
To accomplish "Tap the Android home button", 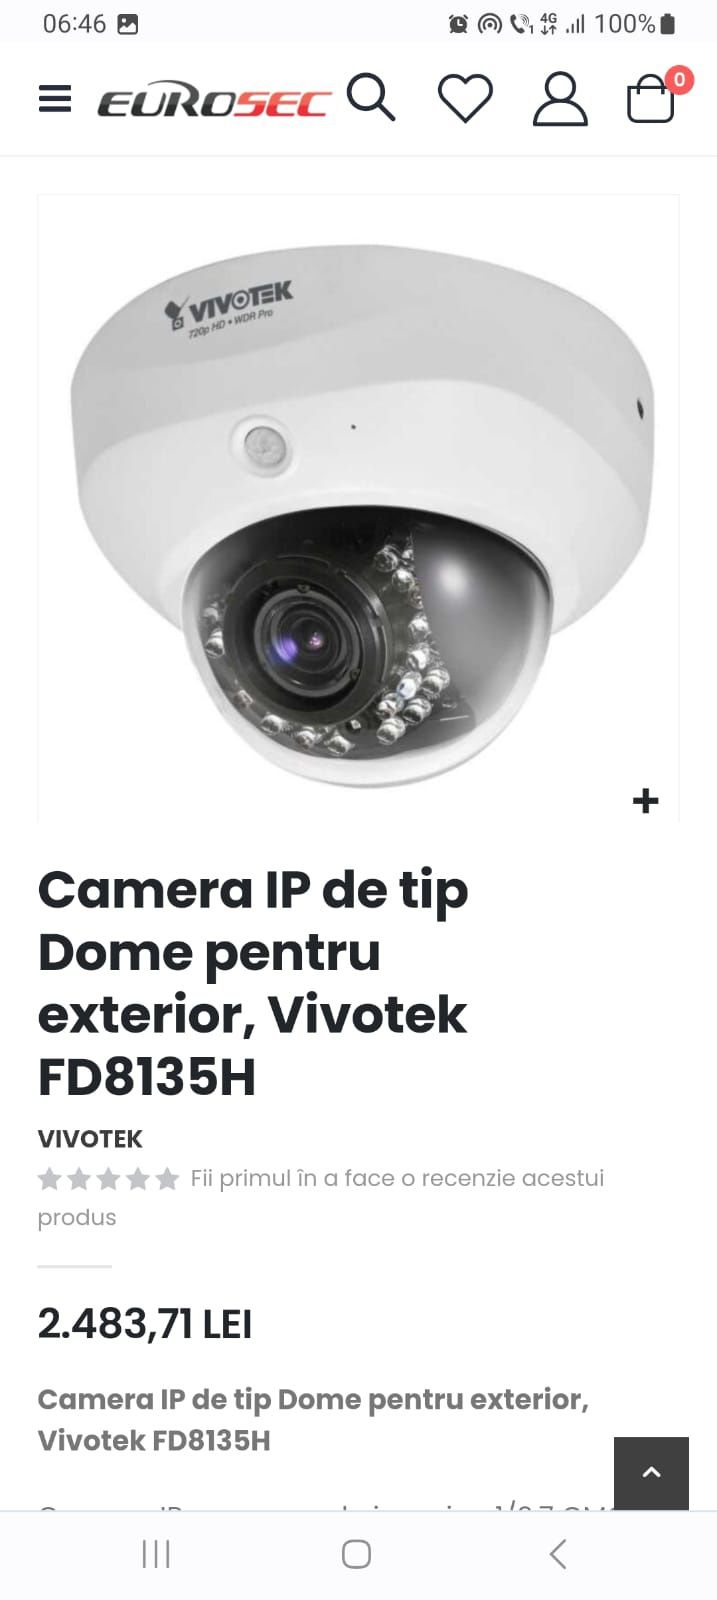I will 357,1554.
